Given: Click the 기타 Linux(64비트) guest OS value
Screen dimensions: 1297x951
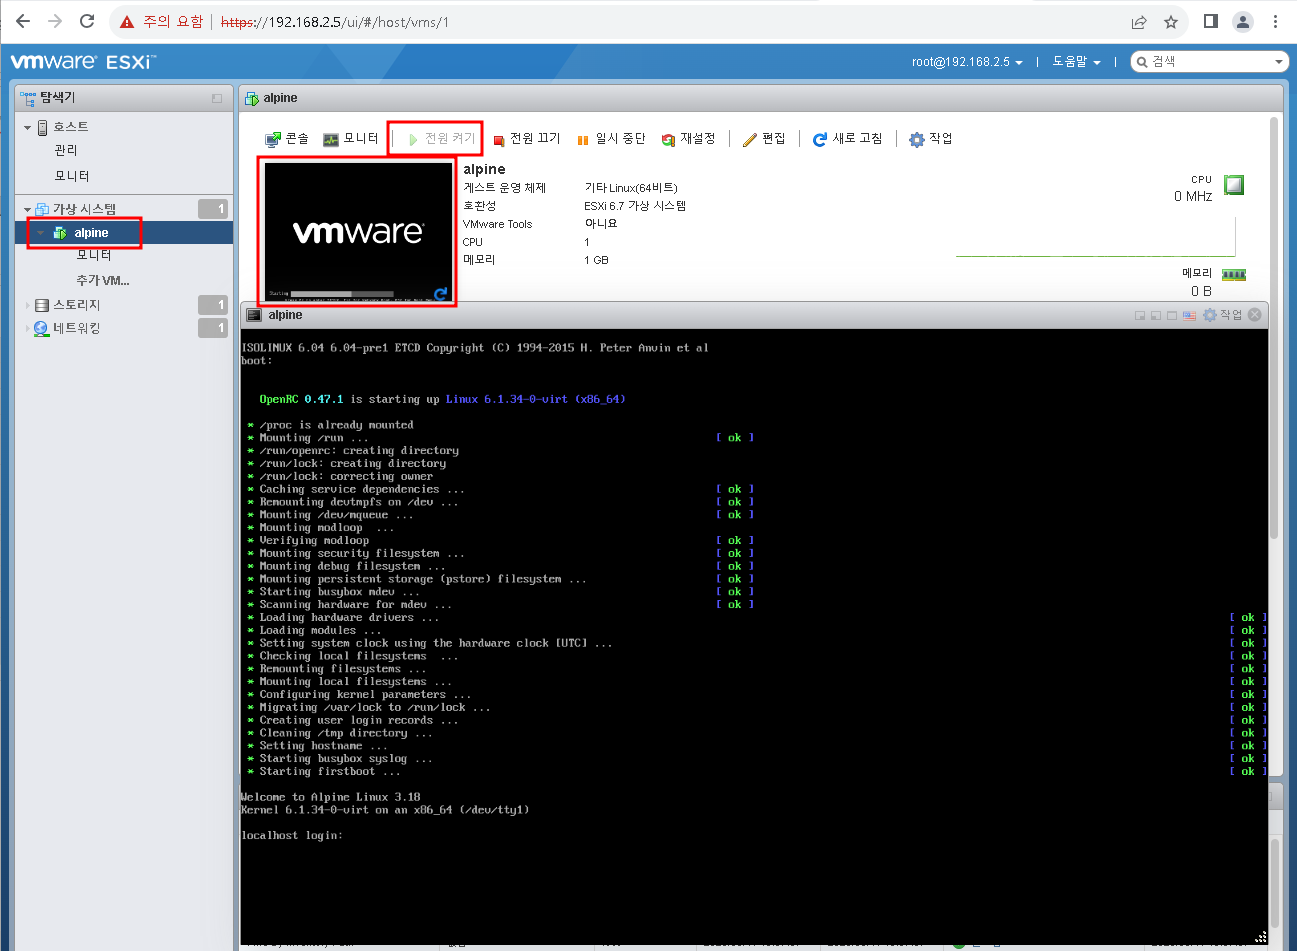Looking at the screenshot, I should click(631, 188).
